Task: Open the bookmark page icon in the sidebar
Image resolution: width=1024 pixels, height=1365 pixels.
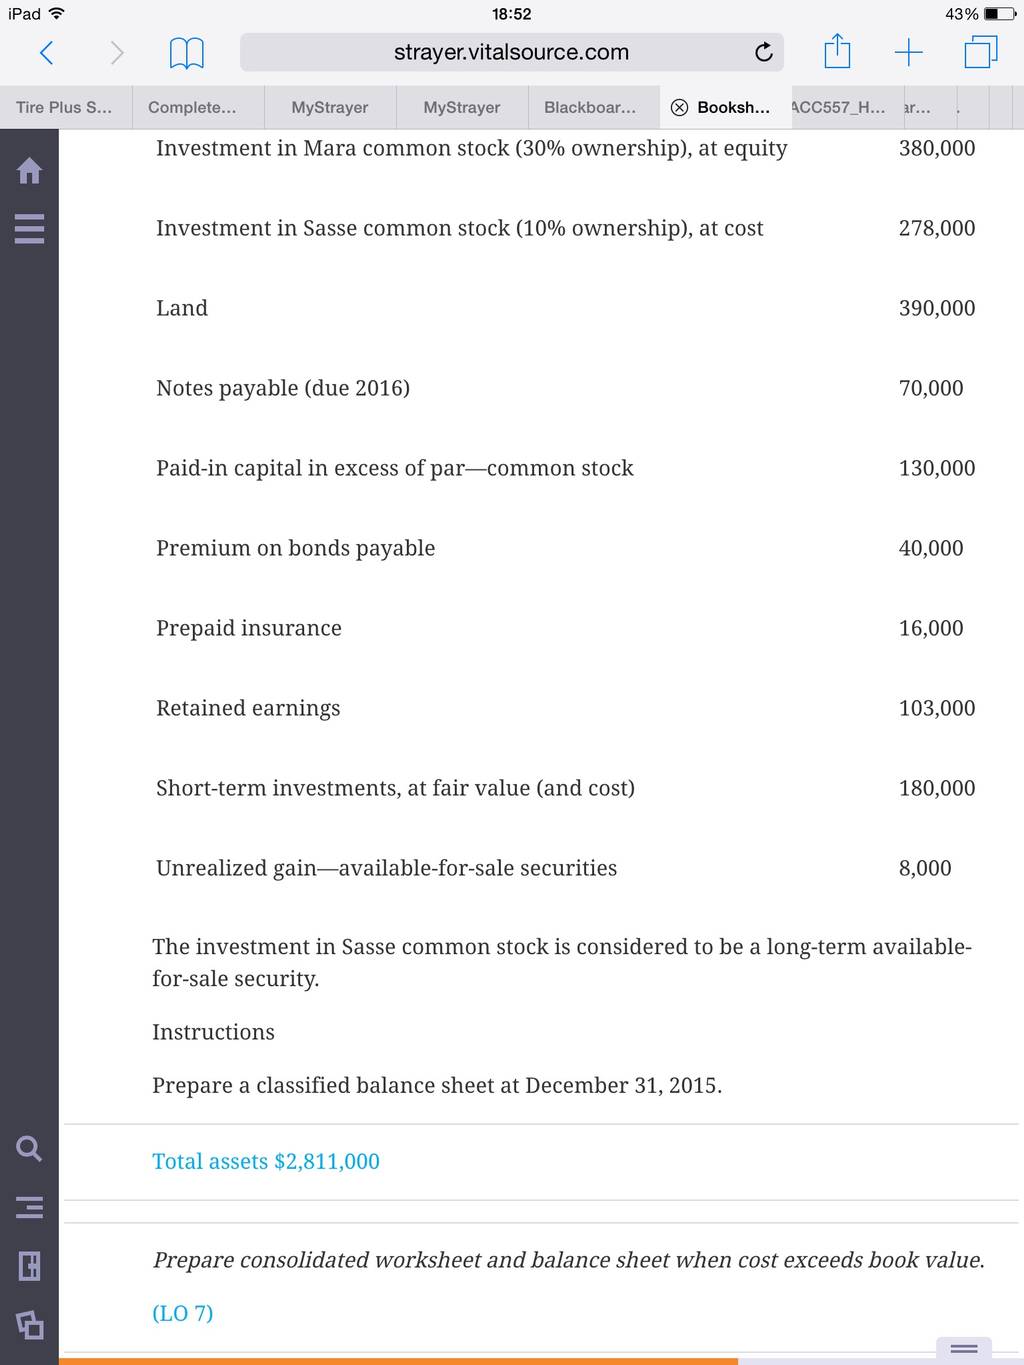Action: point(30,1266)
